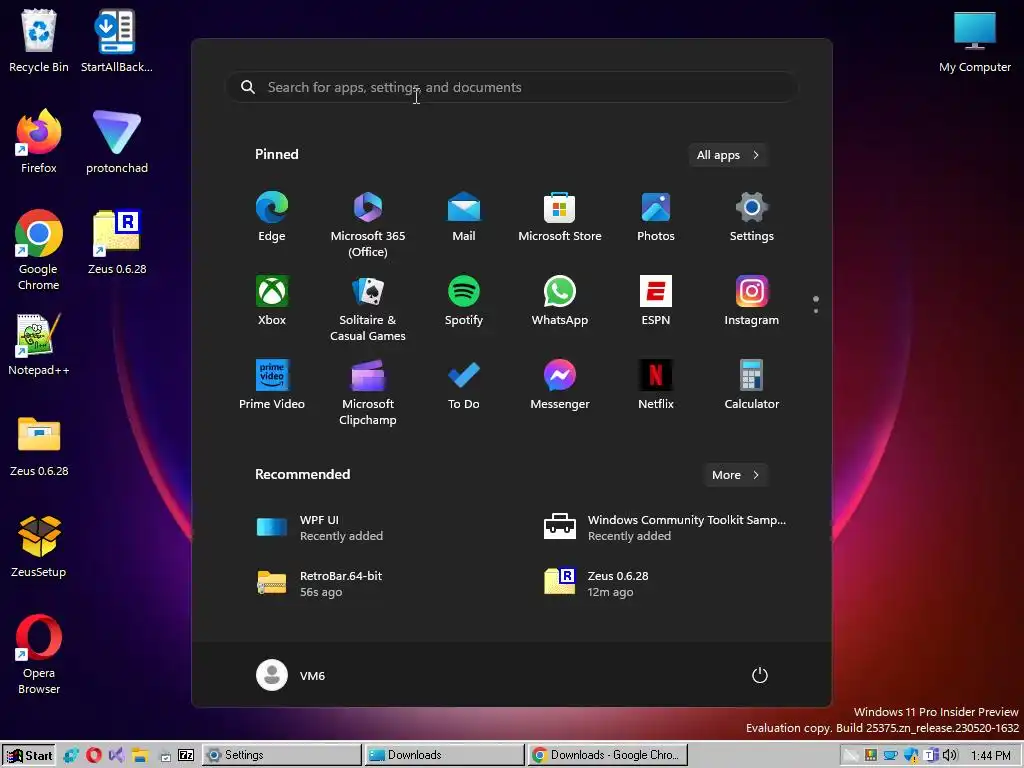Select the Zeus 0.6.28 folder on desktop

click(x=39, y=445)
